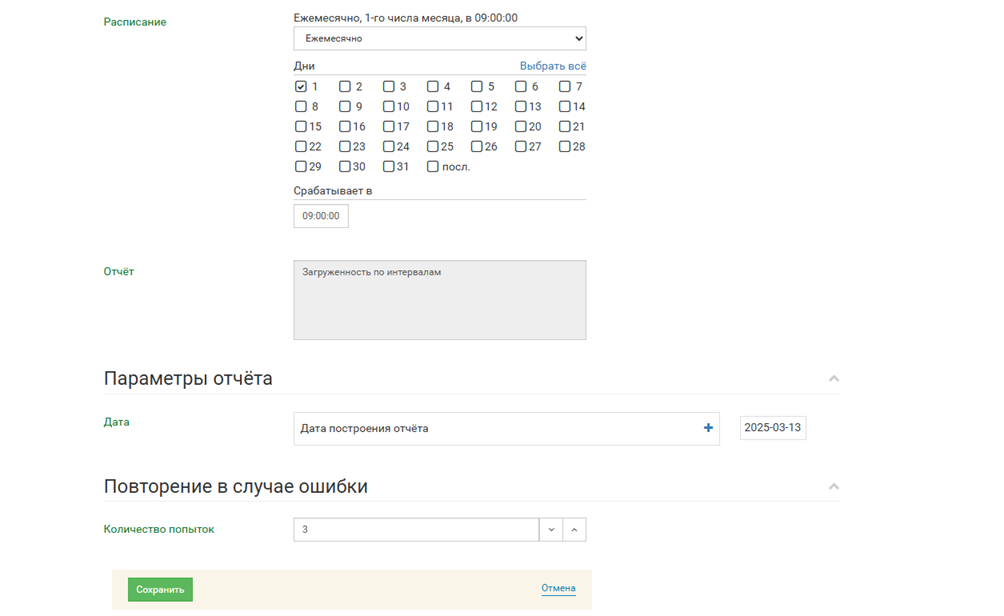Enable the посл. (last day) checkbox

(x=433, y=167)
